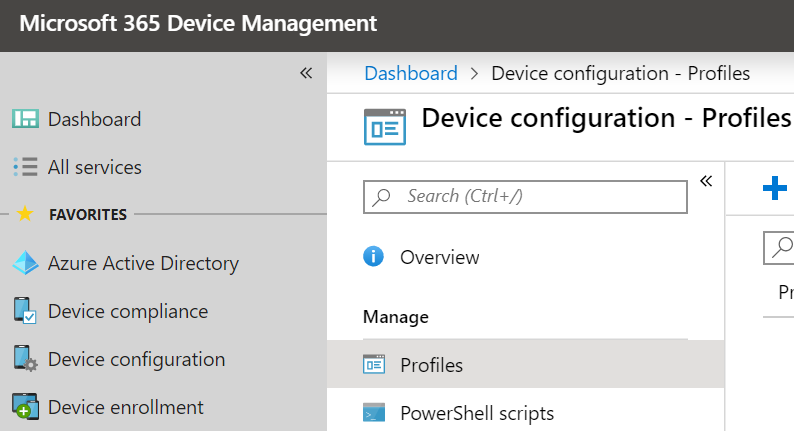
Task: Click the PowerShell scripts icon
Action: click(x=374, y=413)
